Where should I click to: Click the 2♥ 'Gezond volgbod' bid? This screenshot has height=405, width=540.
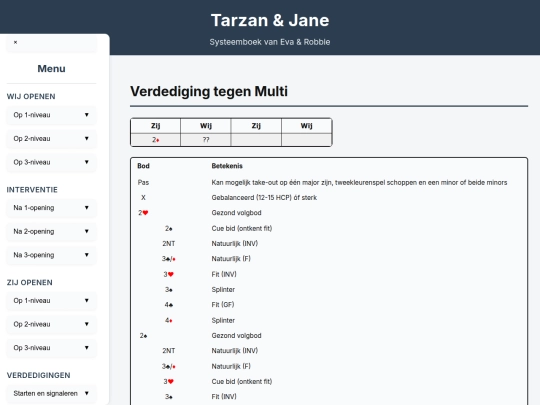tap(143, 213)
